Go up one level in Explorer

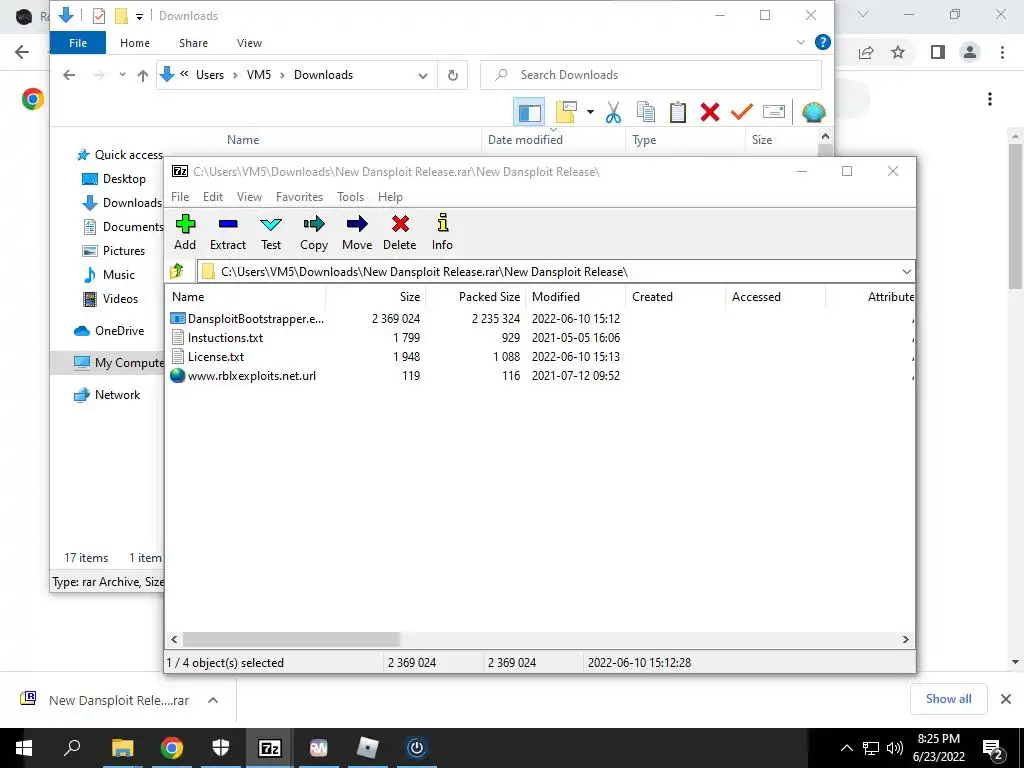[142, 75]
